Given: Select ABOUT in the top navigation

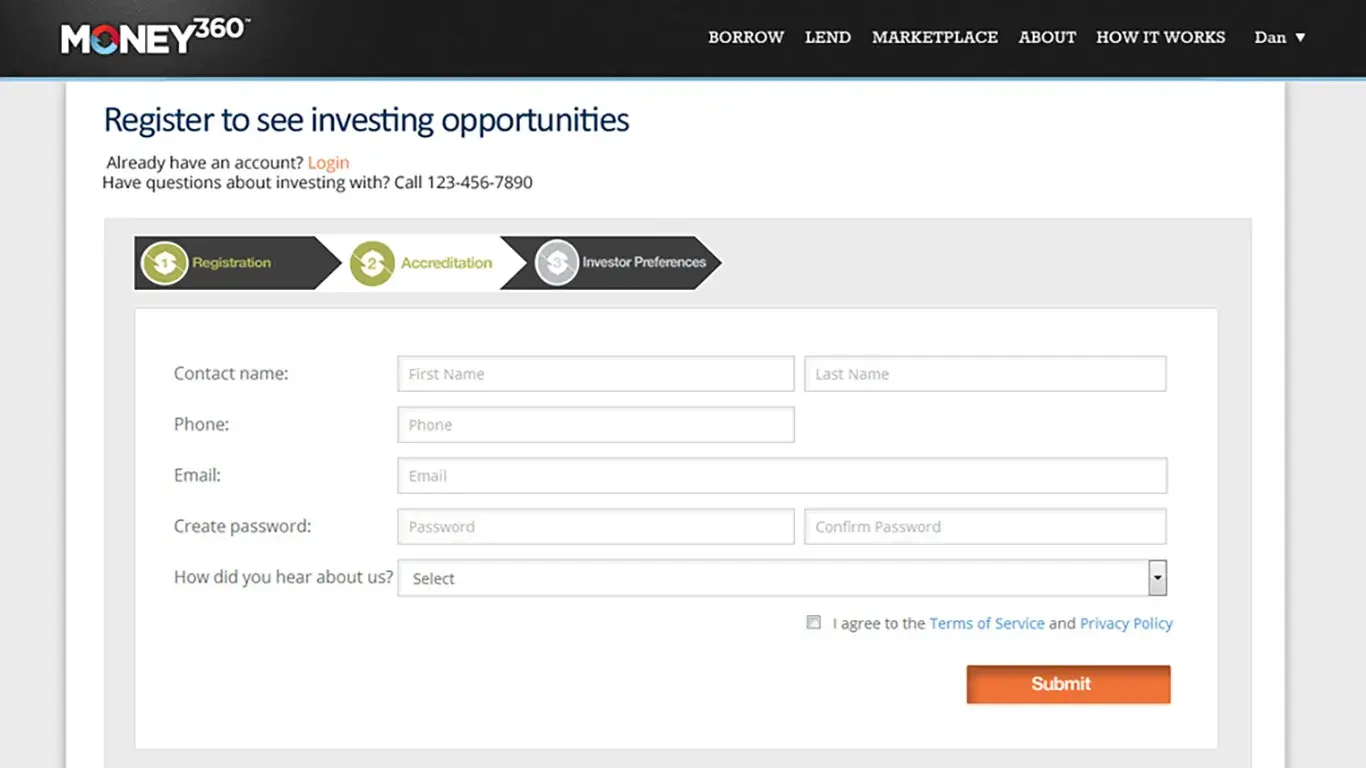Looking at the screenshot, I should (x=1047, y=37).
